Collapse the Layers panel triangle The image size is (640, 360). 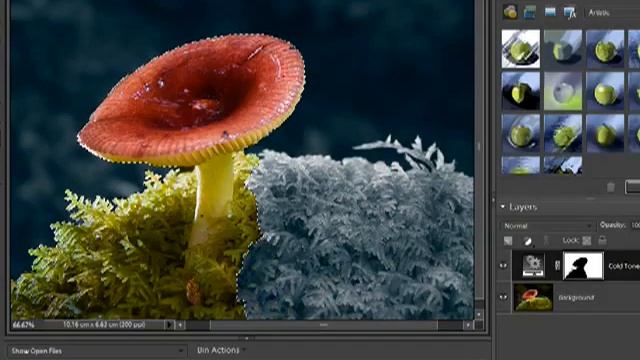(x=503, y=207)
